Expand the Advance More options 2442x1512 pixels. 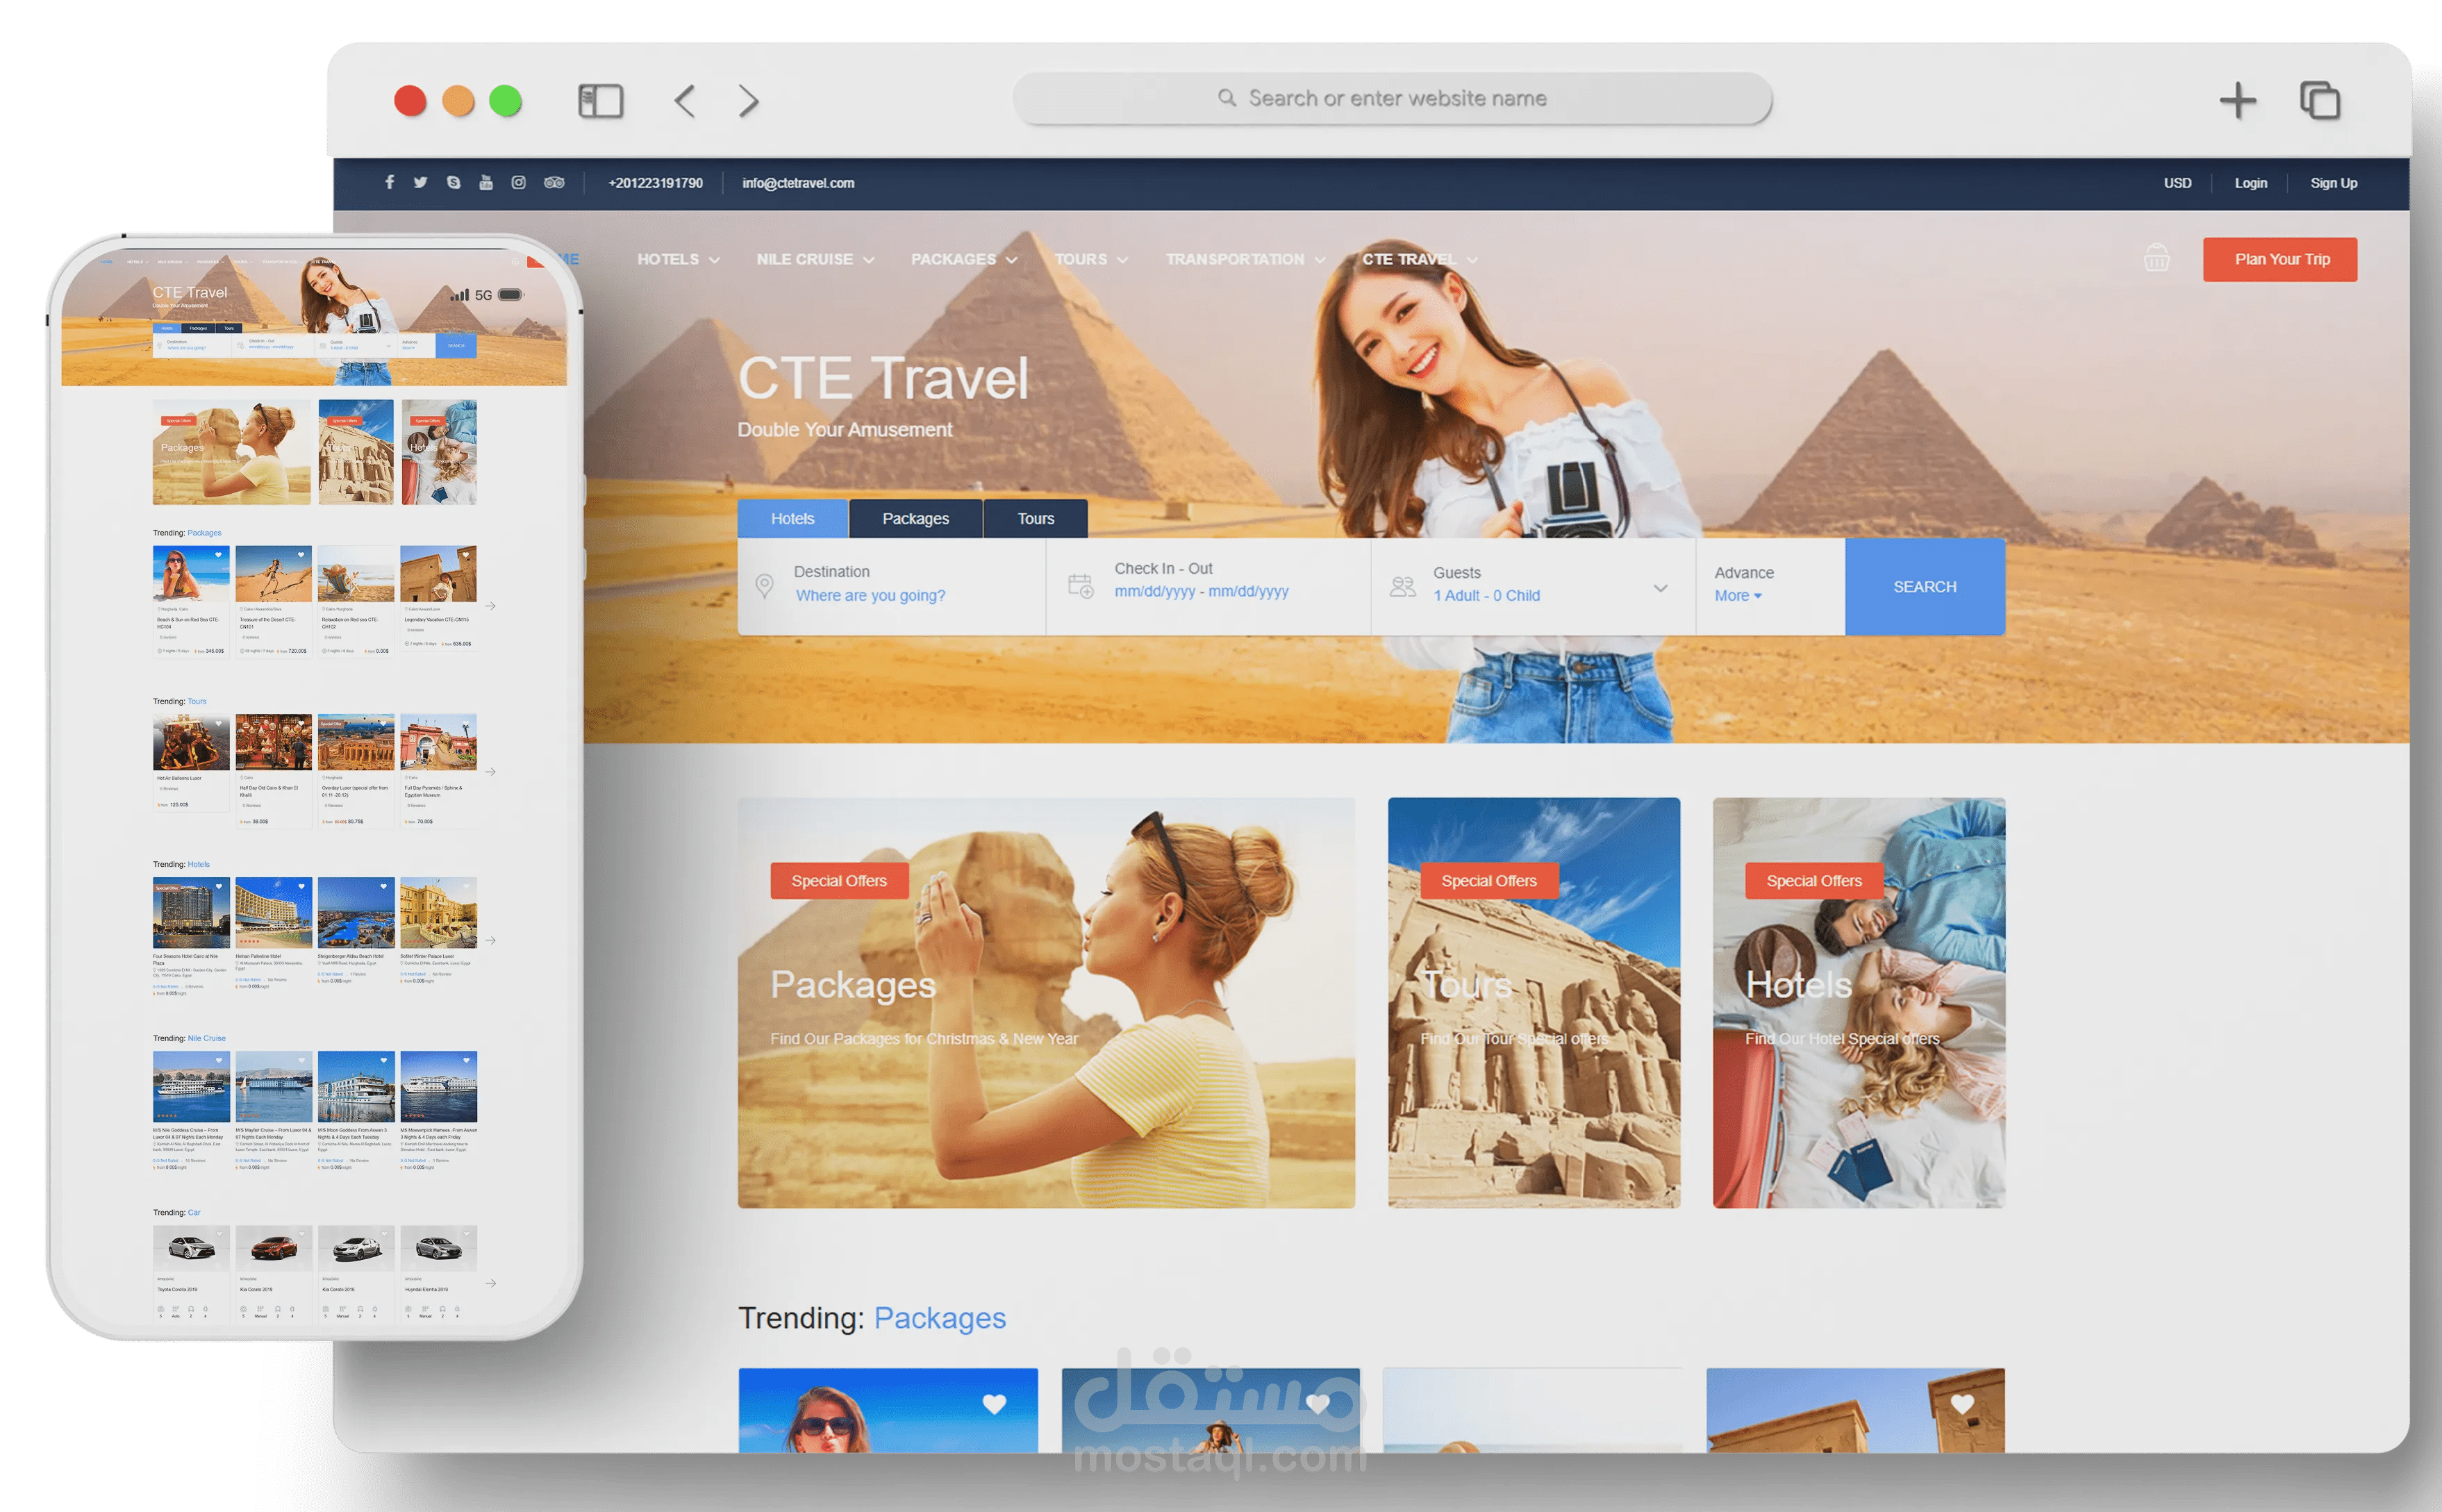point(1738,596)
